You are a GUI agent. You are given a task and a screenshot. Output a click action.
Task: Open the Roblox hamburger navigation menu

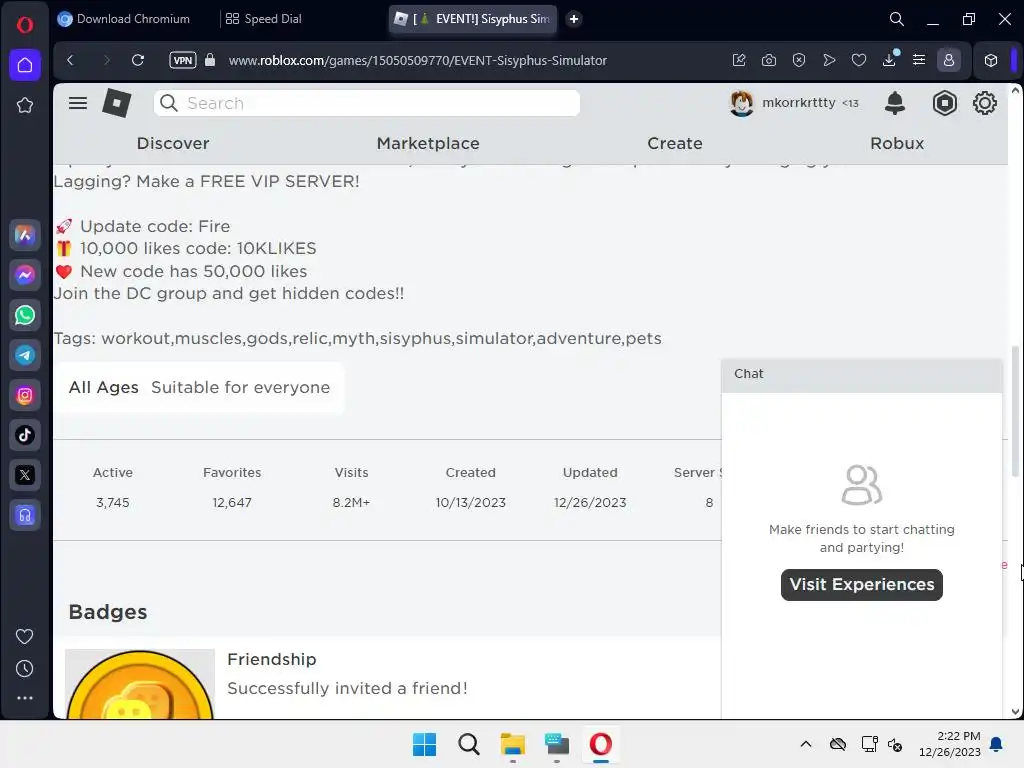[x=78, y=103]
